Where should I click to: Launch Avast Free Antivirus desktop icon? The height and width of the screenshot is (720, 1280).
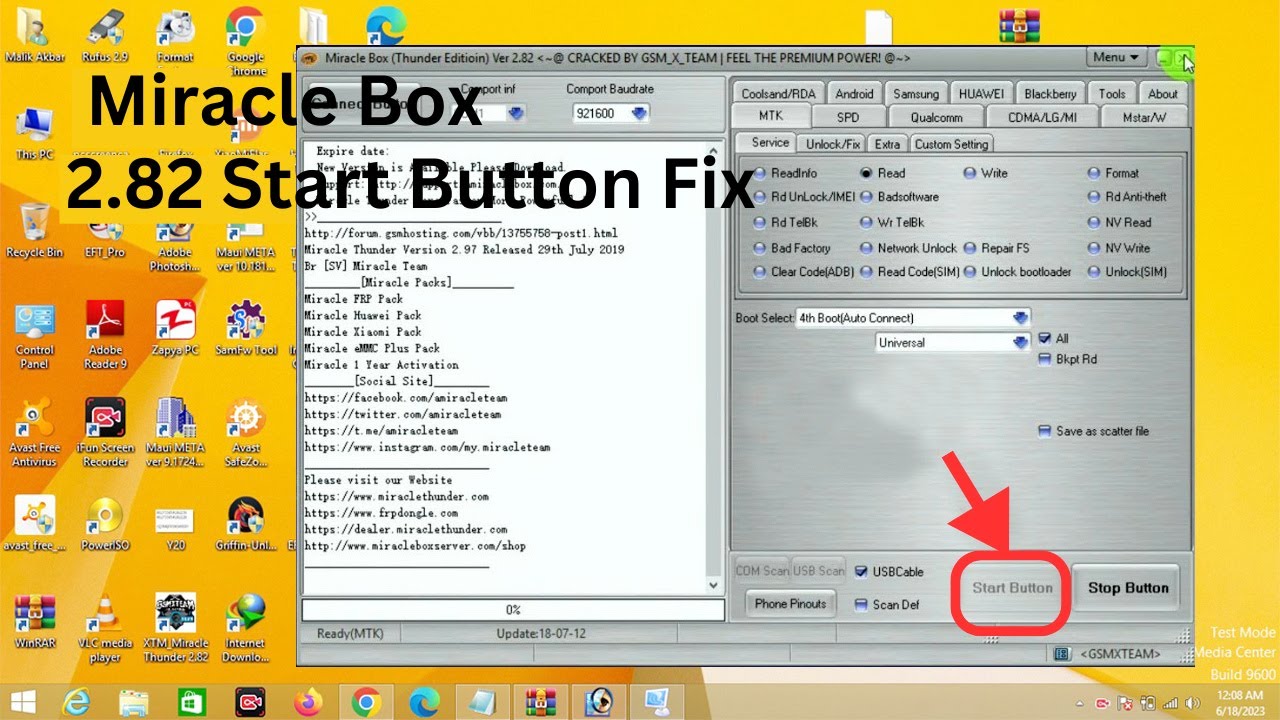tap(35, 433)
